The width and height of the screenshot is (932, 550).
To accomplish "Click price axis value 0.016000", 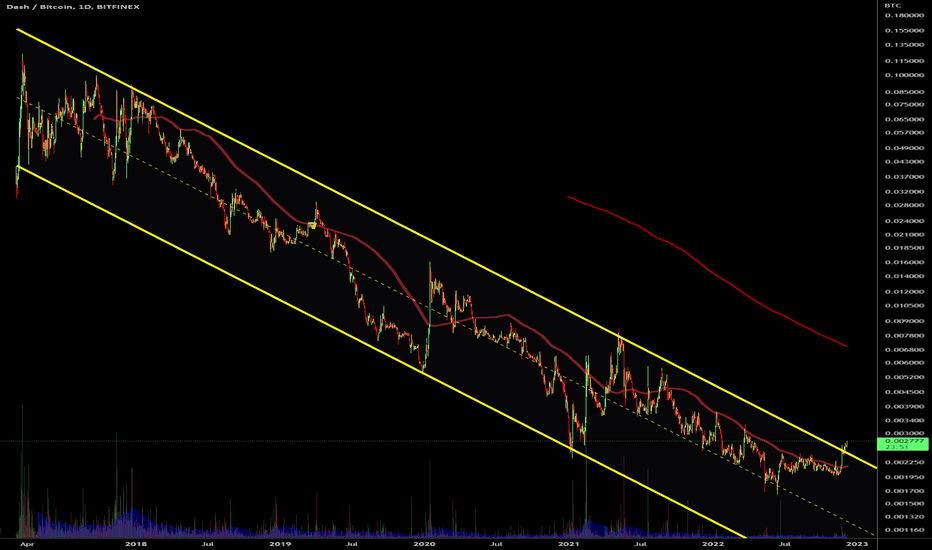I will pos(904,262).
